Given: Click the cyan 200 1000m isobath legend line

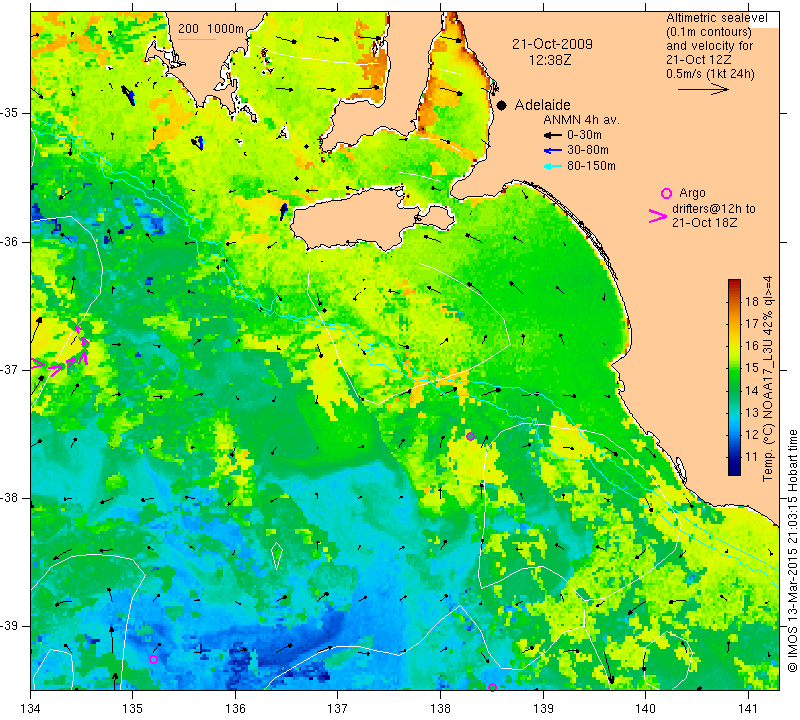Looking at the screenshot, I should pos(197,39).
